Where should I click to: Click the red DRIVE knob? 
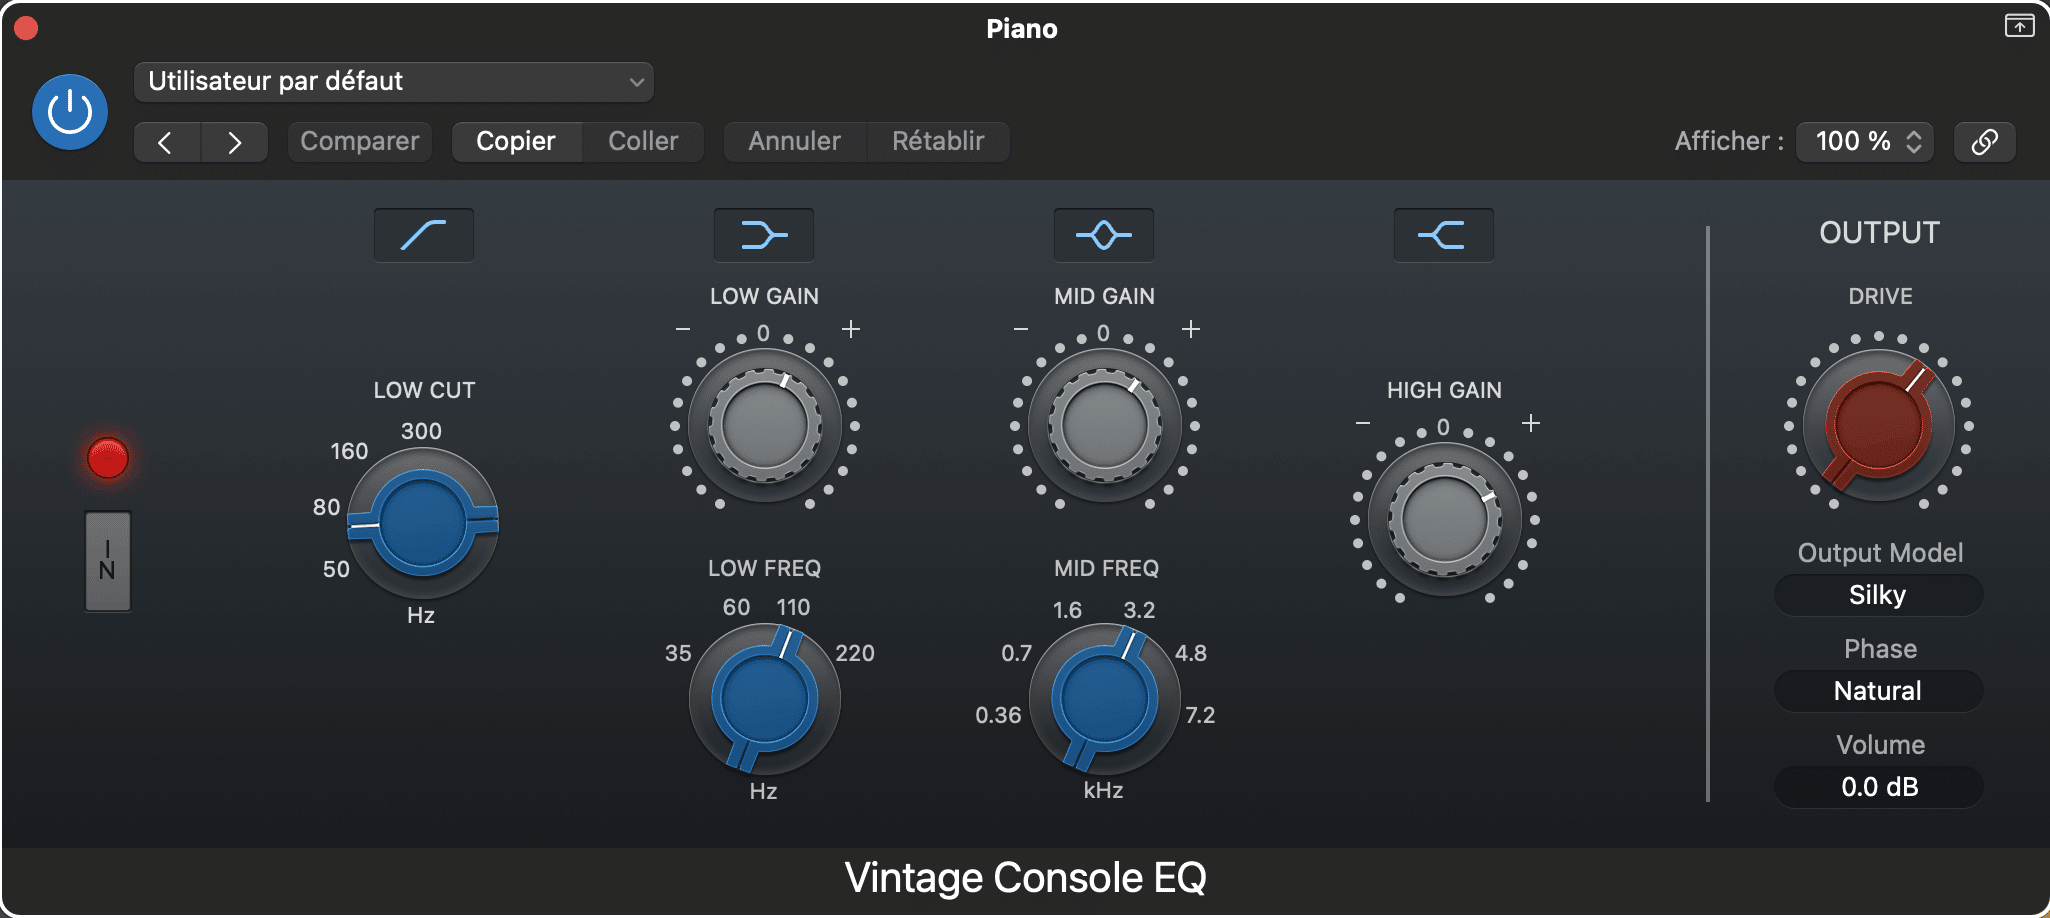1879,425
